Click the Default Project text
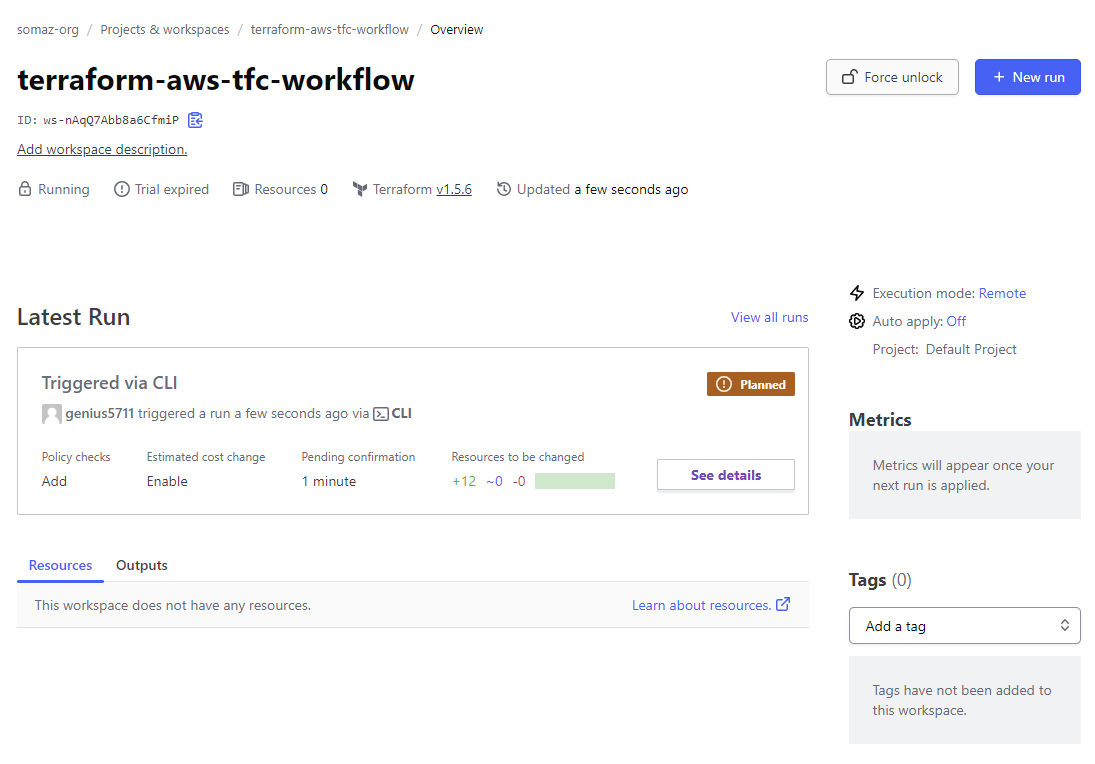The height and width of the screenshot is (764, 1095). tap(971, 349)
